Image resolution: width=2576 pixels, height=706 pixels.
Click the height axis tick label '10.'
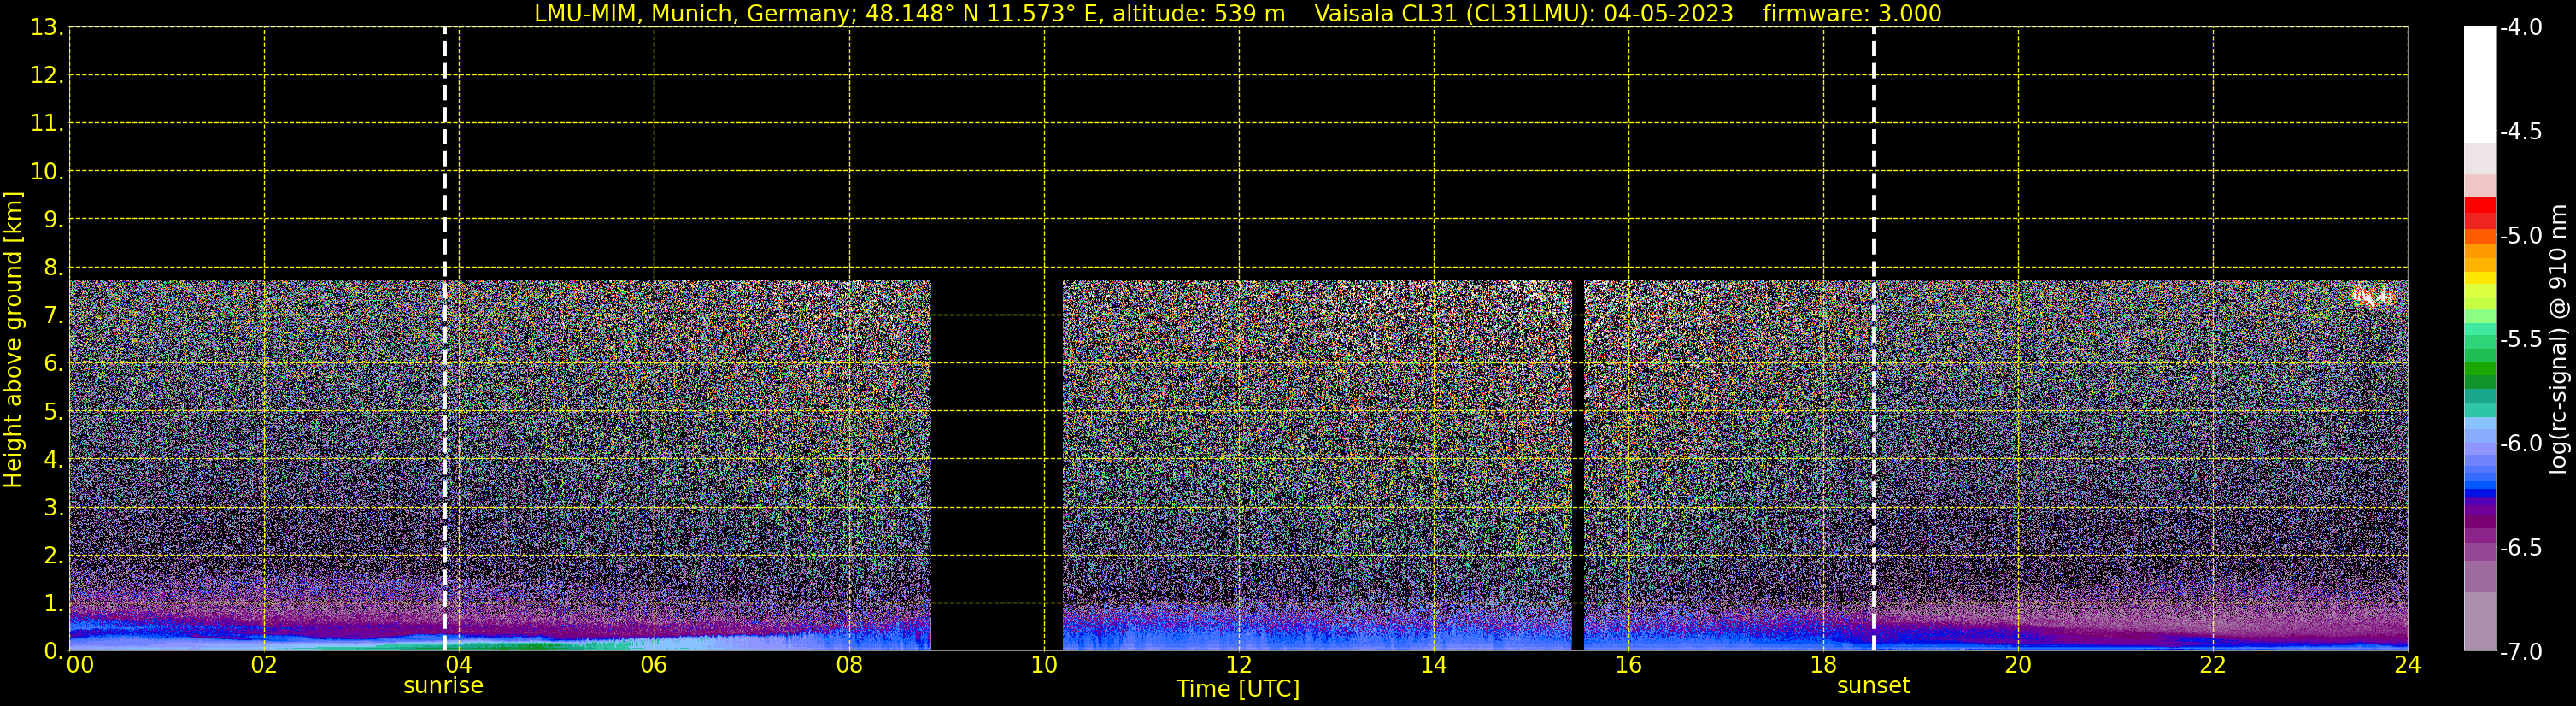pos(46,172)
